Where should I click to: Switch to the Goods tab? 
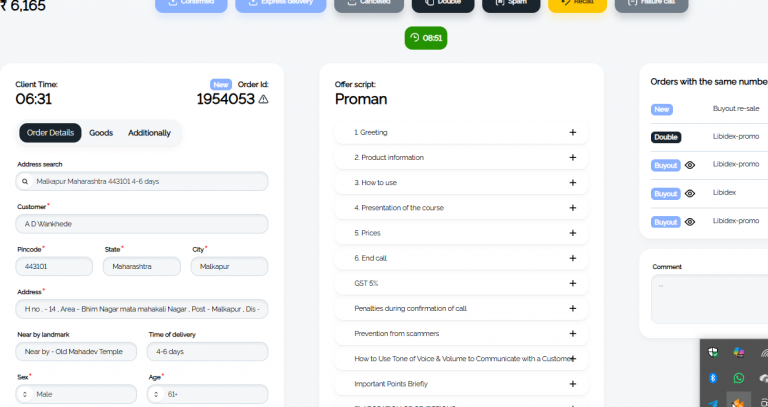tap(101, 133)
